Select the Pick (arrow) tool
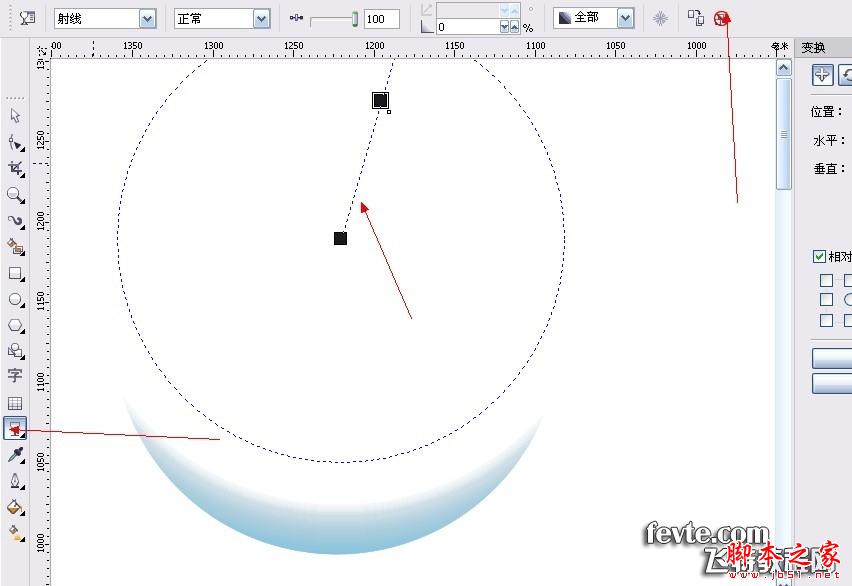 [x=15, y=115]
